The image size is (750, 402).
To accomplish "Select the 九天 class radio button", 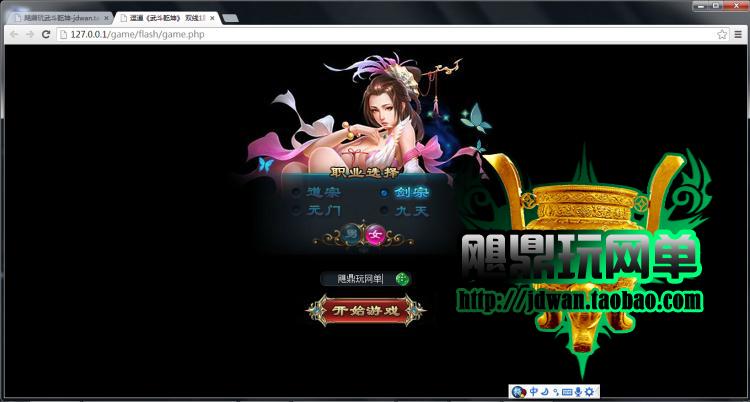I will coord(384,210).
